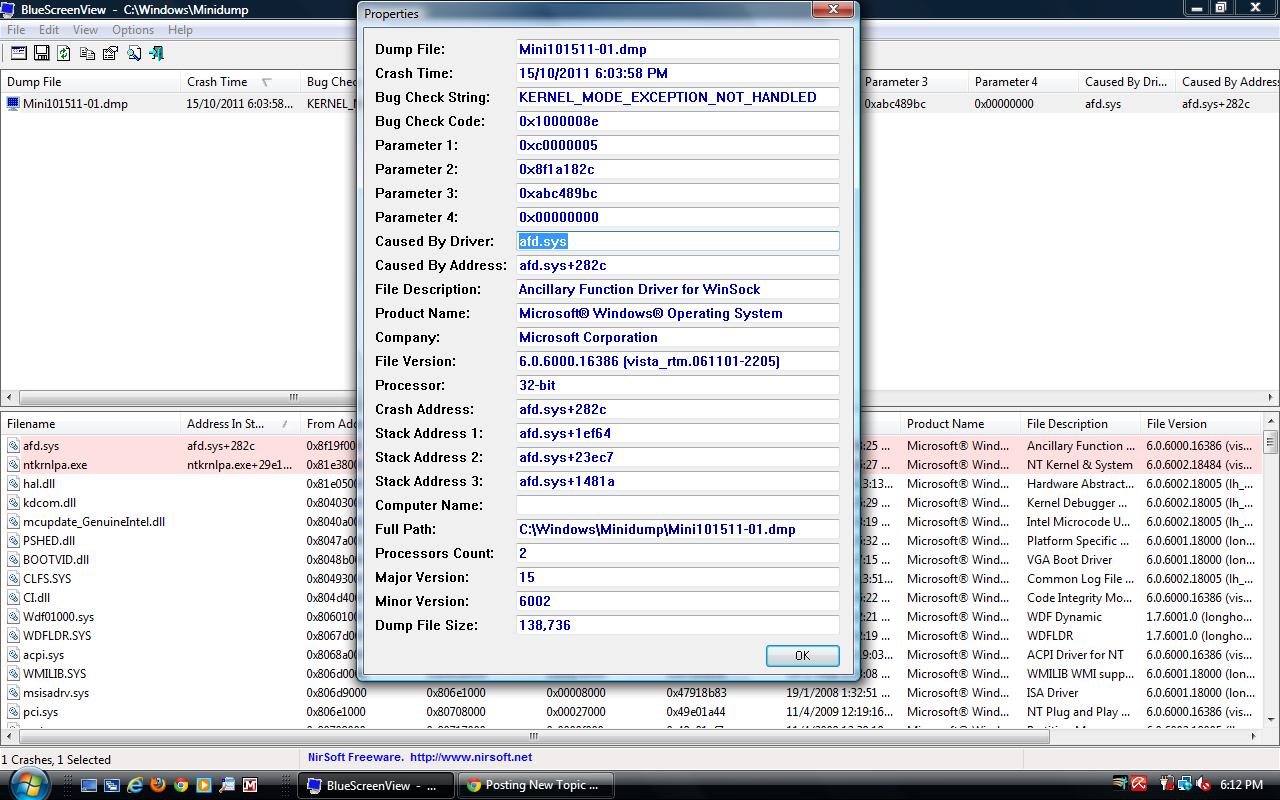Click the empty Computer Name field
Screen dimensions: 1280x800
point(677,505)
